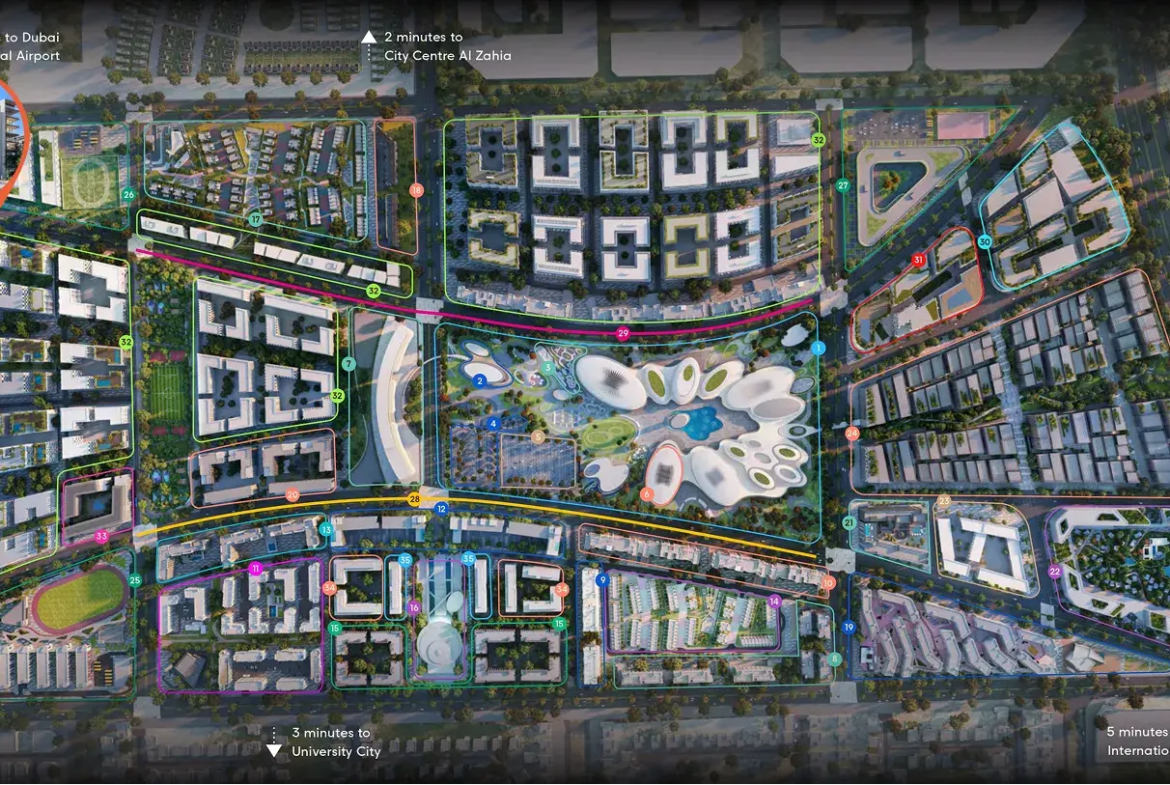The width and height of the screenshot is (1170, 785).
Task: Click the "2 minutes to City Centre Al Zahia" label
Action: pos(447,47)
